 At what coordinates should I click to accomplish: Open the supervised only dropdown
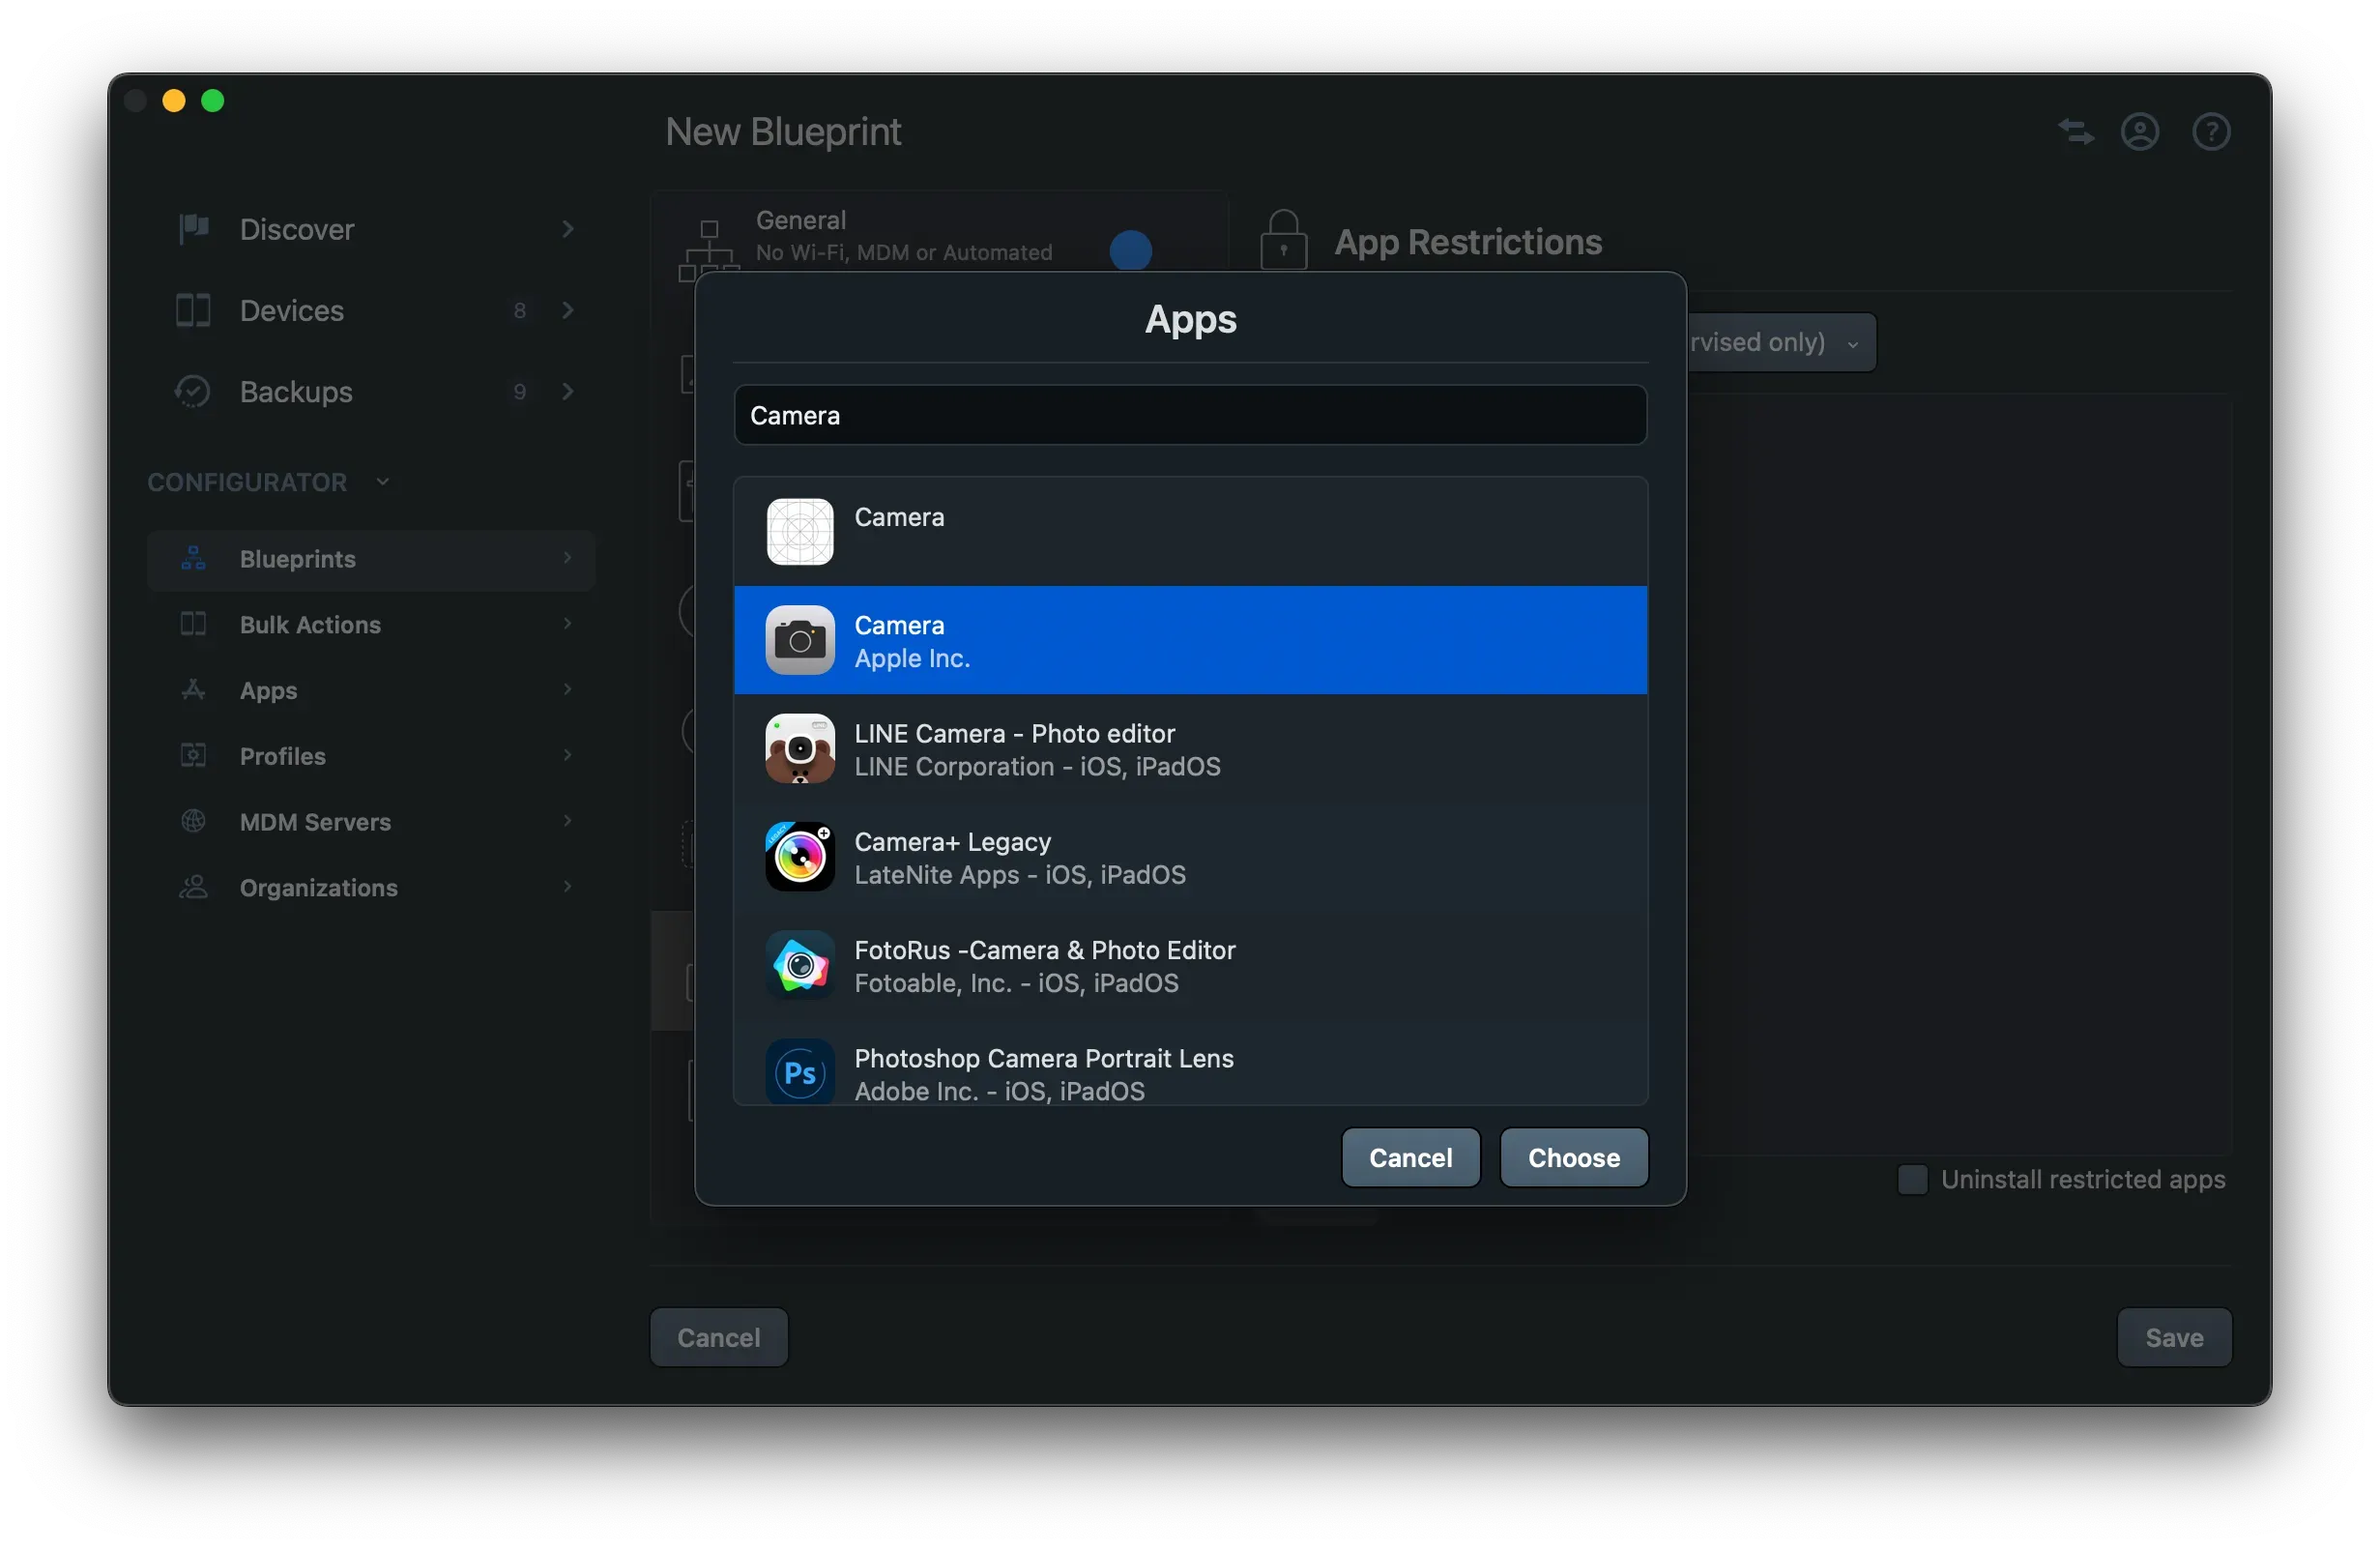1855,342
